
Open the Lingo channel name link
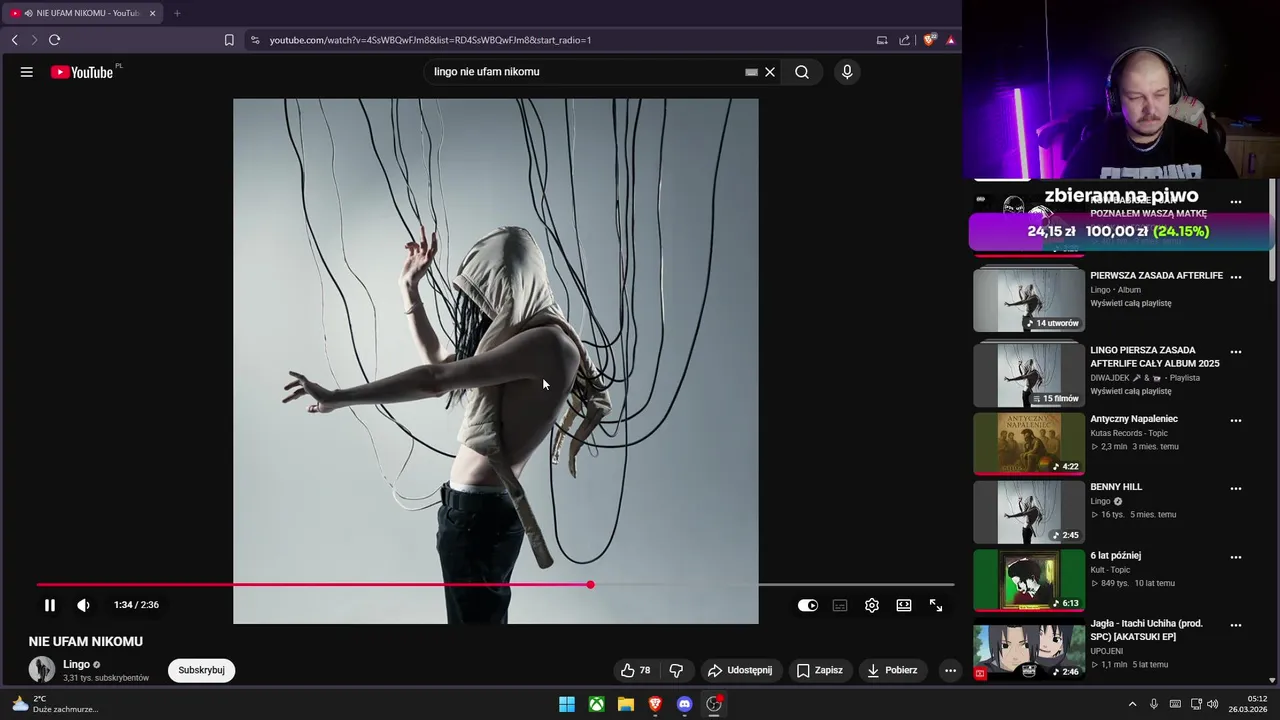(x=76, y=664)
